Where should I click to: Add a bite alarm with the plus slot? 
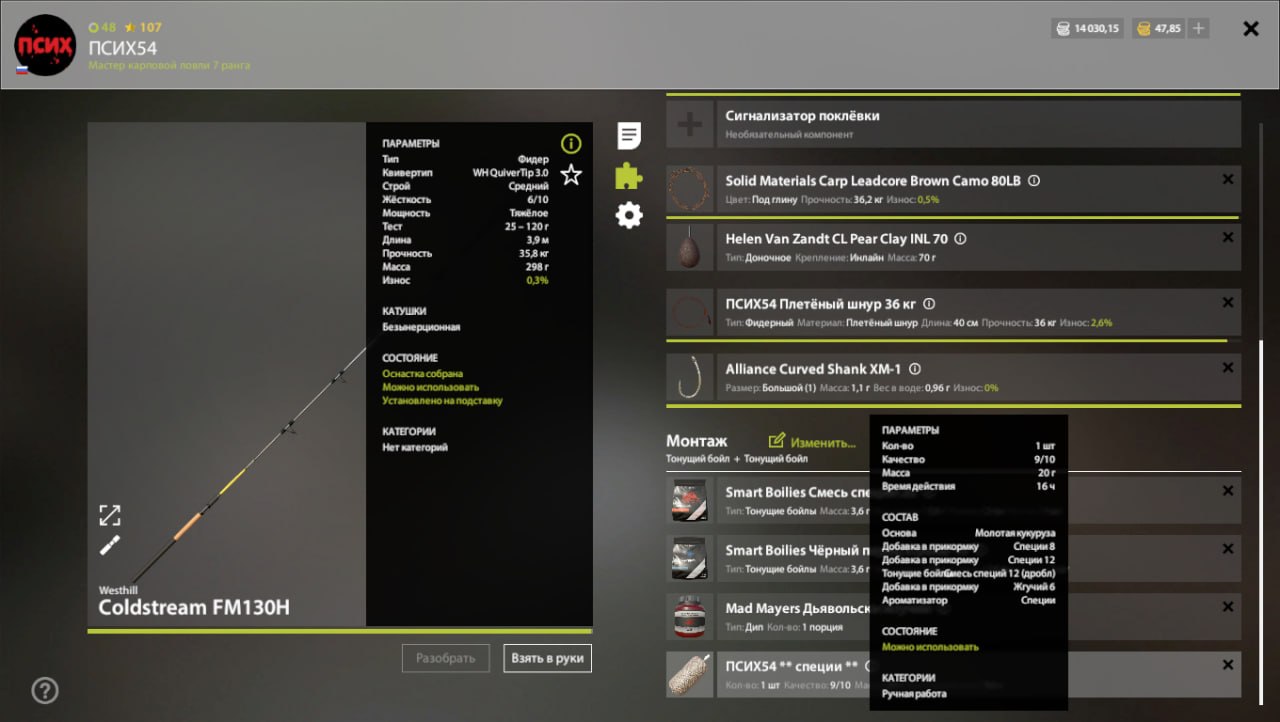(690, 124)
